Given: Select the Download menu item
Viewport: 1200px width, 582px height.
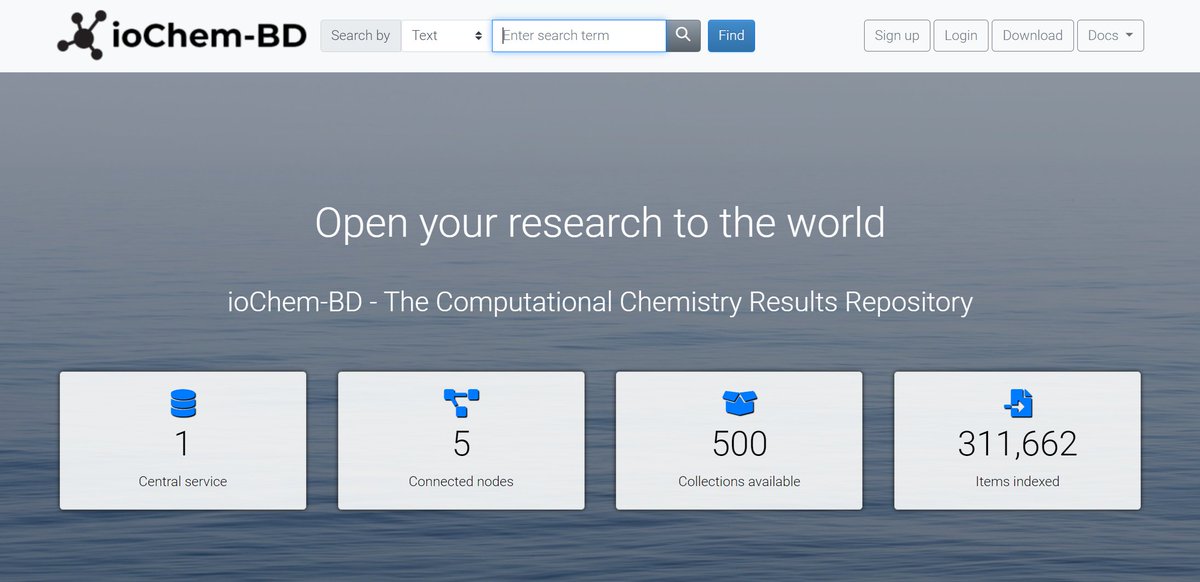Looking at the screenshot, I should point(1032,35).
